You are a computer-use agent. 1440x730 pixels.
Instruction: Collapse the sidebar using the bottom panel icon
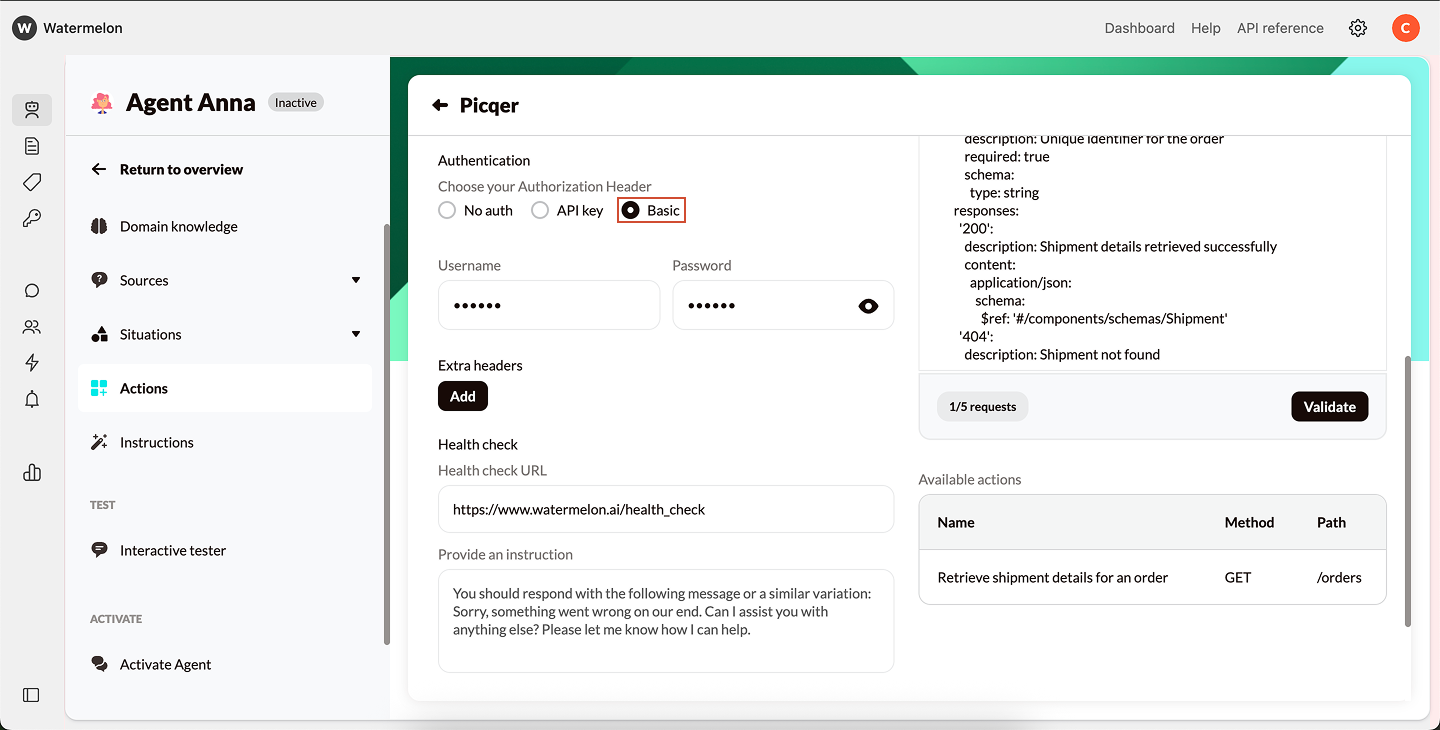click(x=31, y=695)
